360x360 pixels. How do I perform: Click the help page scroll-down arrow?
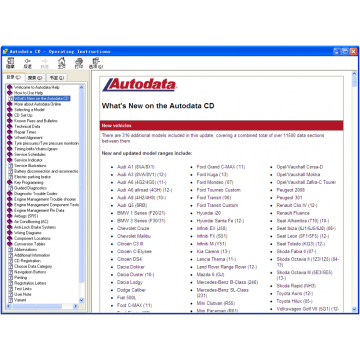coord(354,309)
